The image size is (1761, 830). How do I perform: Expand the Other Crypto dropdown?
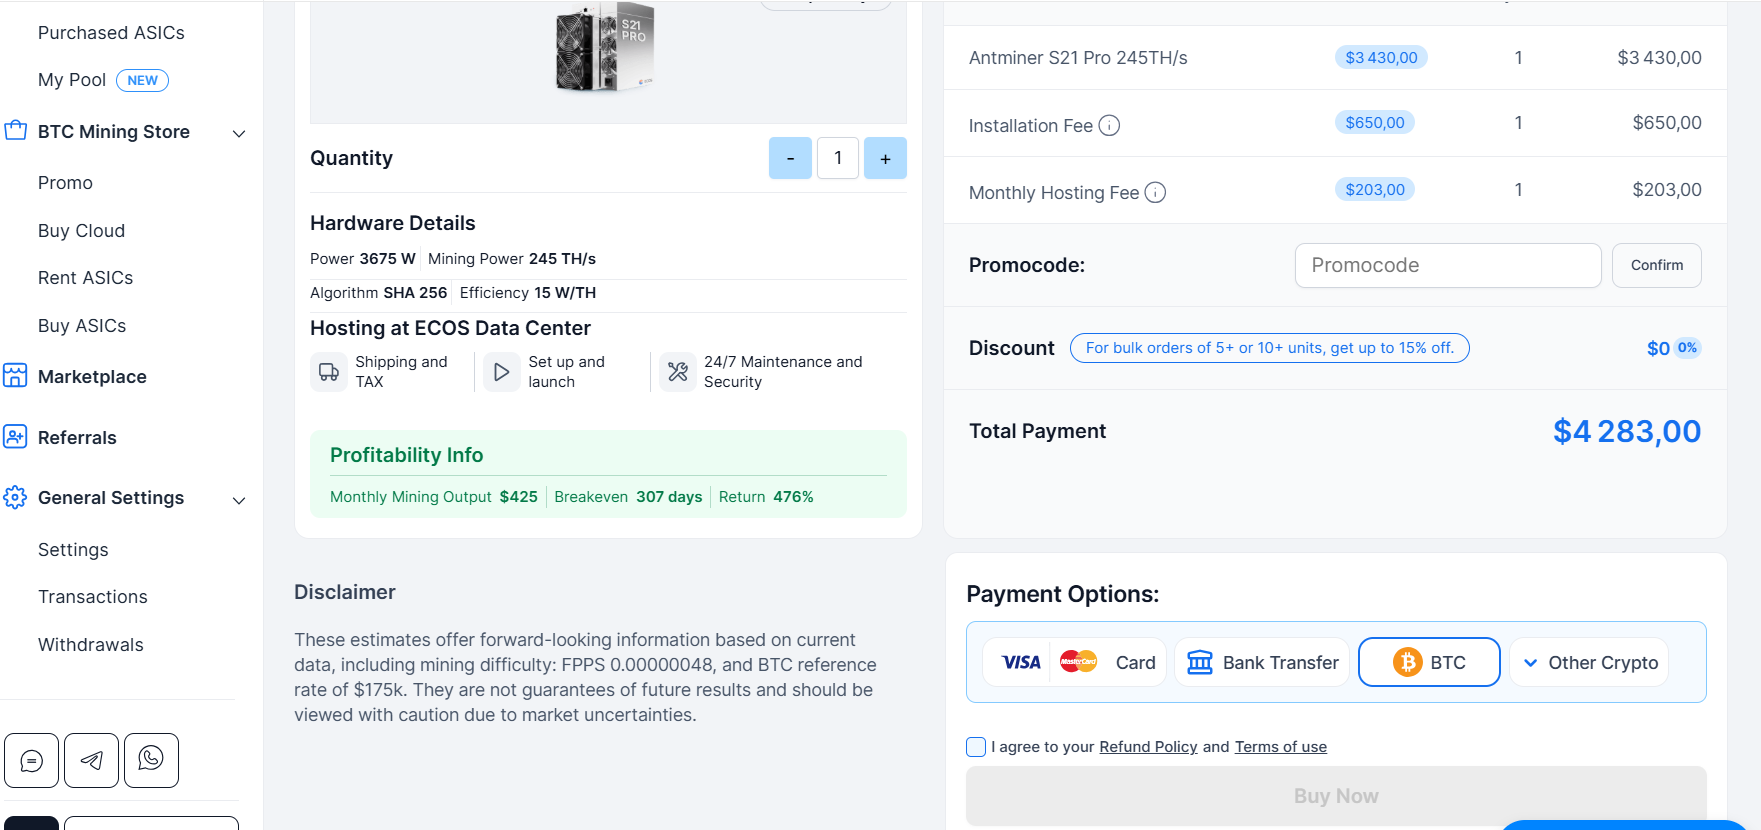click(x=1589, y=662)
